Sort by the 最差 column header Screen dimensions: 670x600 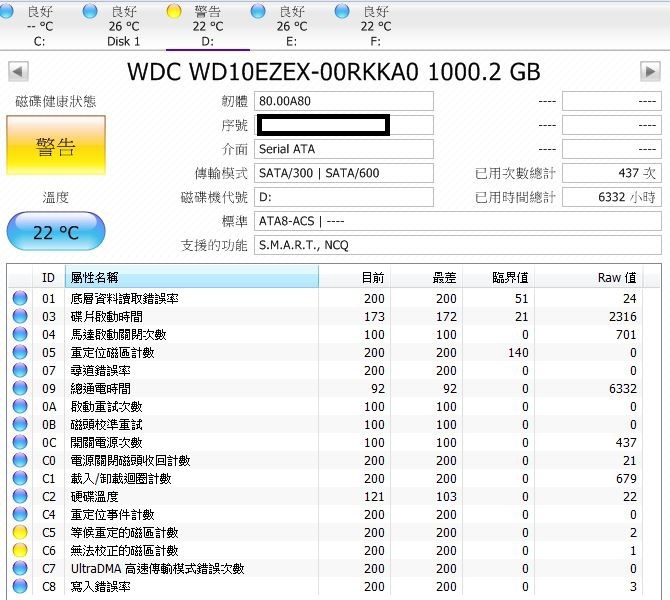pos(426,277)
